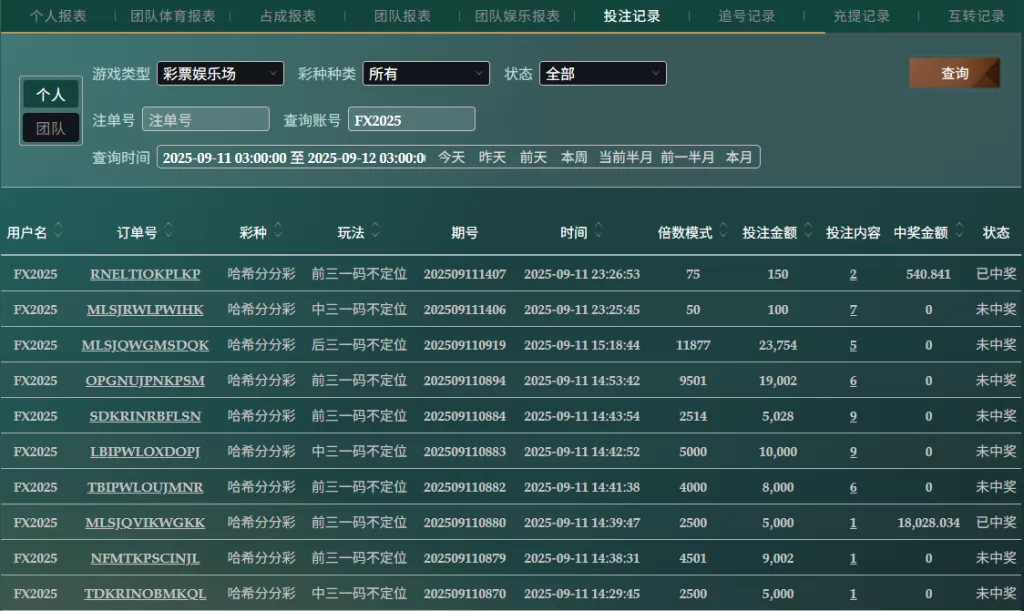Sort records by 时间 sort icon
Viewport: 1024px width, 611px height.
pos(598,232)
